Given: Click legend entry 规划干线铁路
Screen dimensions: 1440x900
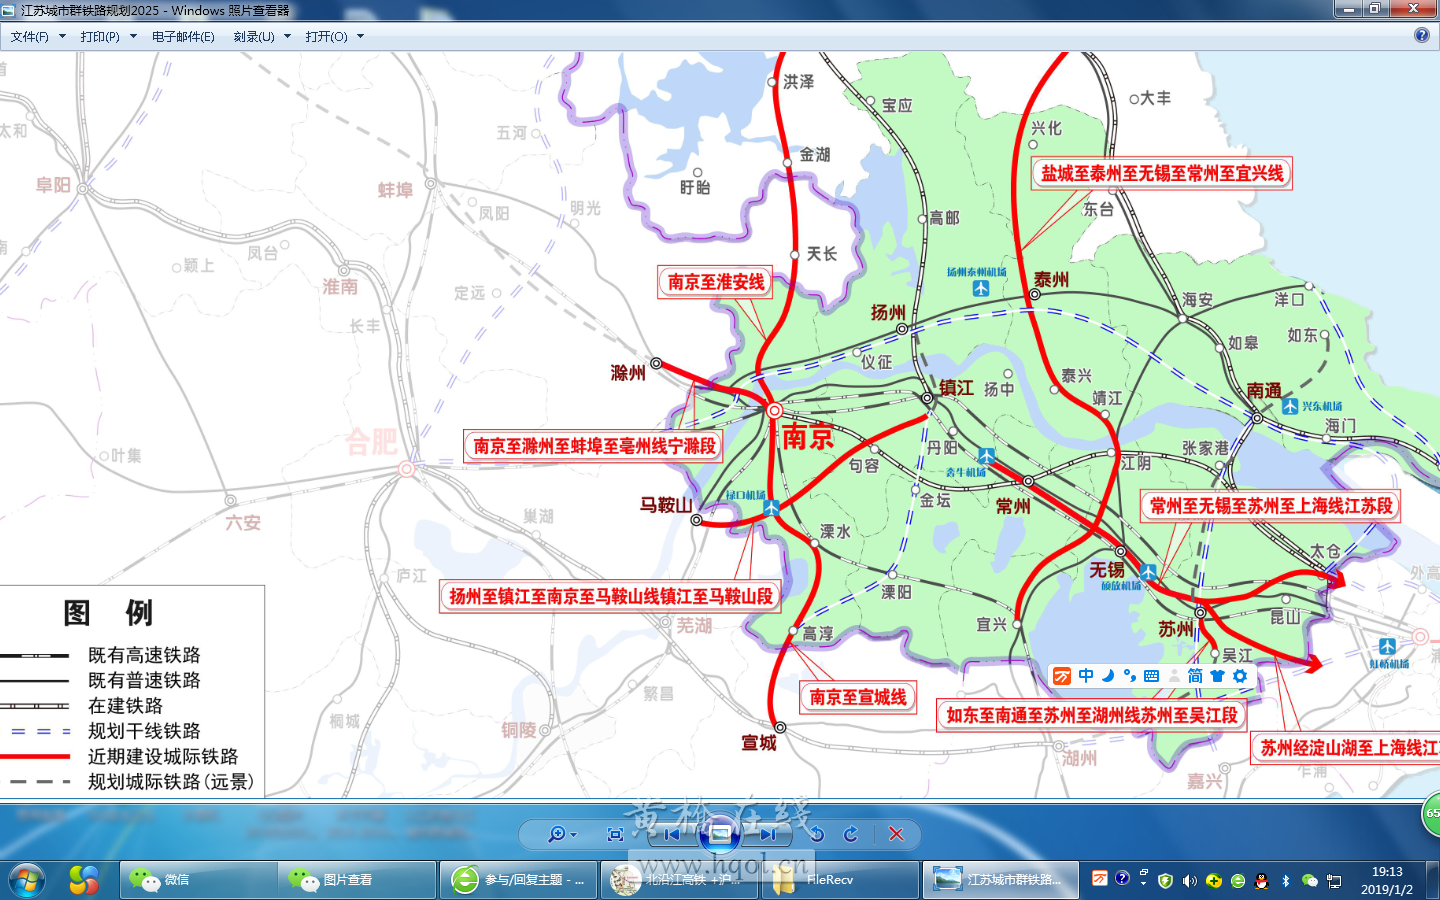Looking at the screenshot, I should [x=144, y=731].
